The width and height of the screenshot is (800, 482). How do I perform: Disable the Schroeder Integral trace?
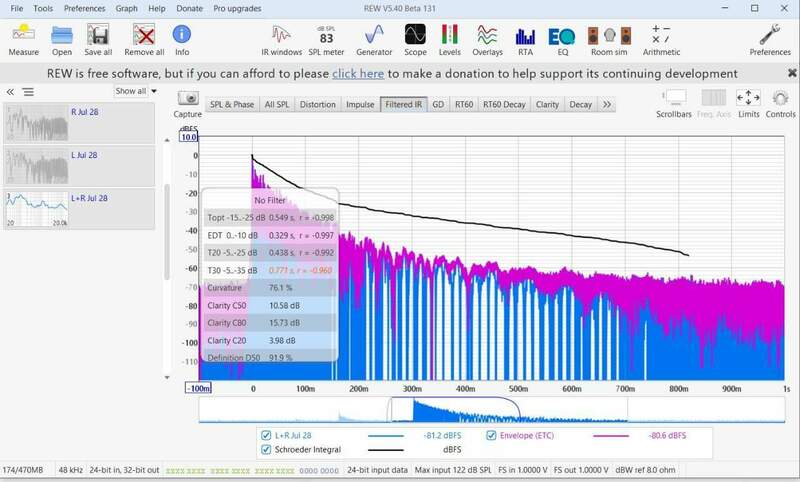point(266,449)
